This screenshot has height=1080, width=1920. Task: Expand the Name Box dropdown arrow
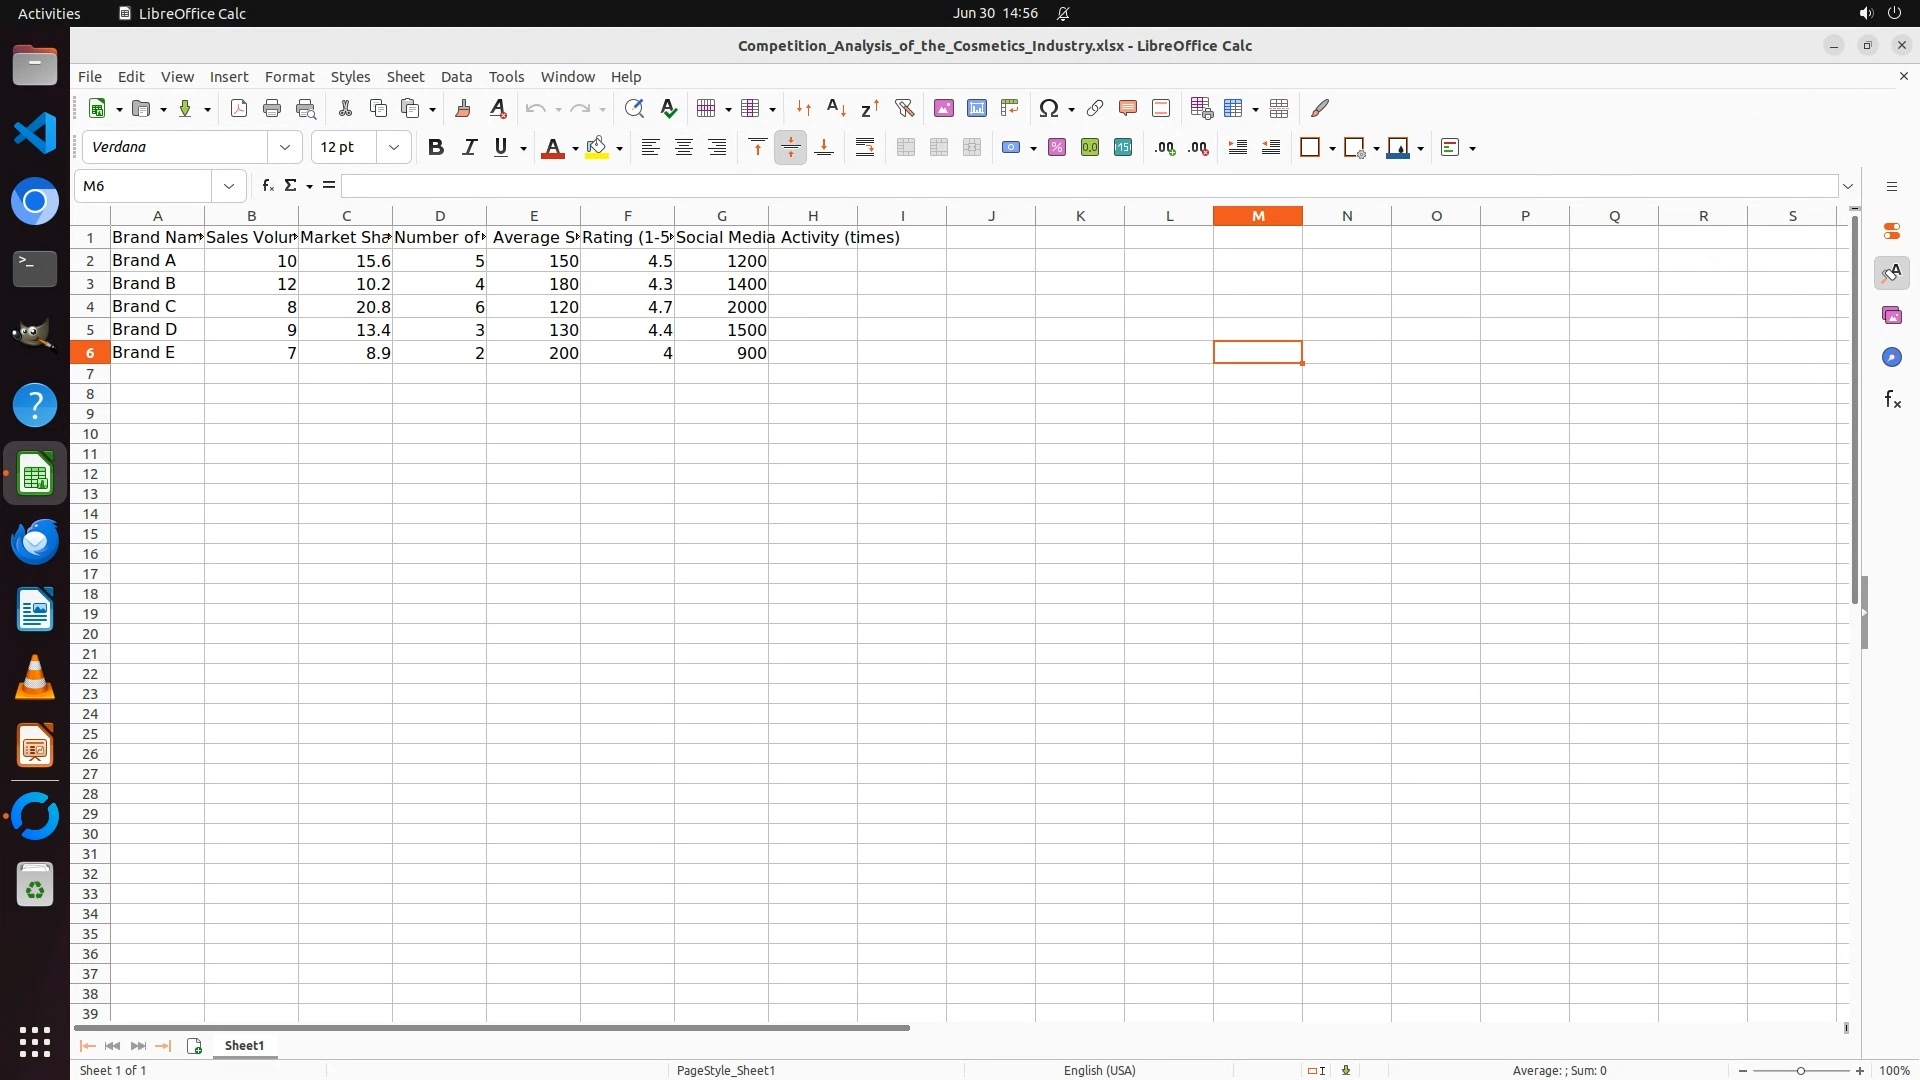(x=229, y=186)
